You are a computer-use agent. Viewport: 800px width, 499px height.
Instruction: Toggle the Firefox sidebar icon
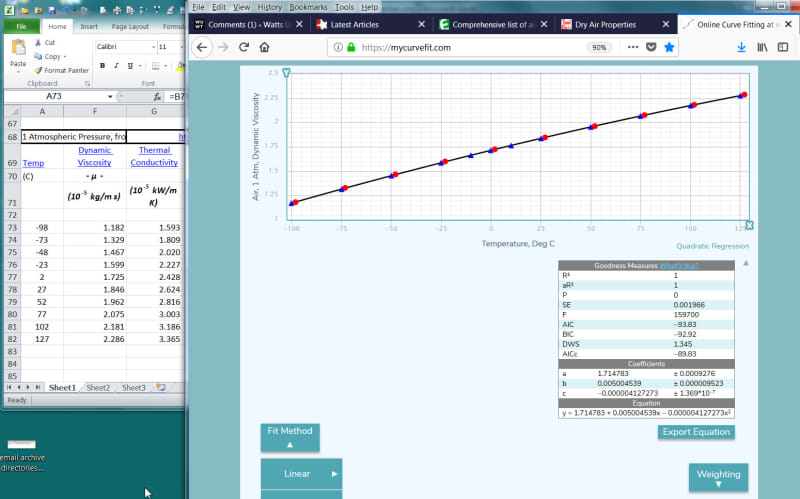tap(783, 47)
